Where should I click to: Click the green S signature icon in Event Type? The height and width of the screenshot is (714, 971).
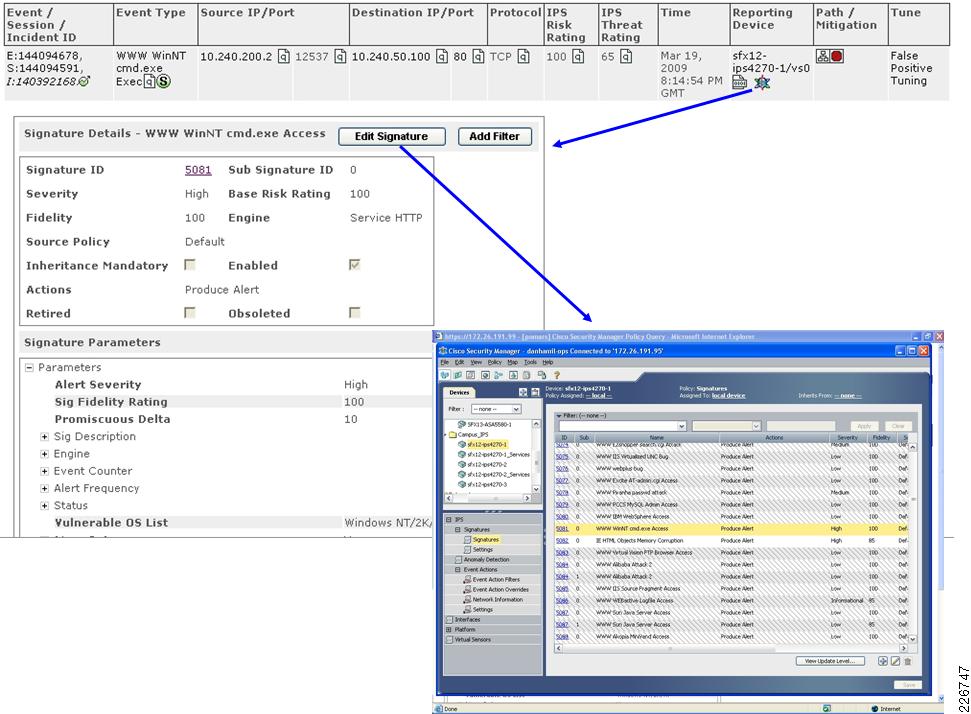(163, 81)
